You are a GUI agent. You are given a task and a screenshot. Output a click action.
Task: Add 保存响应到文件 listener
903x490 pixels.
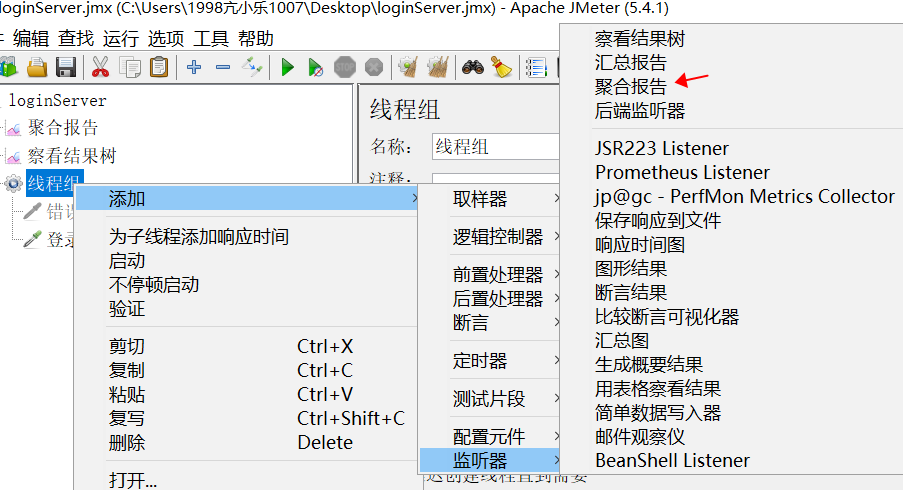tap(658, 221)
